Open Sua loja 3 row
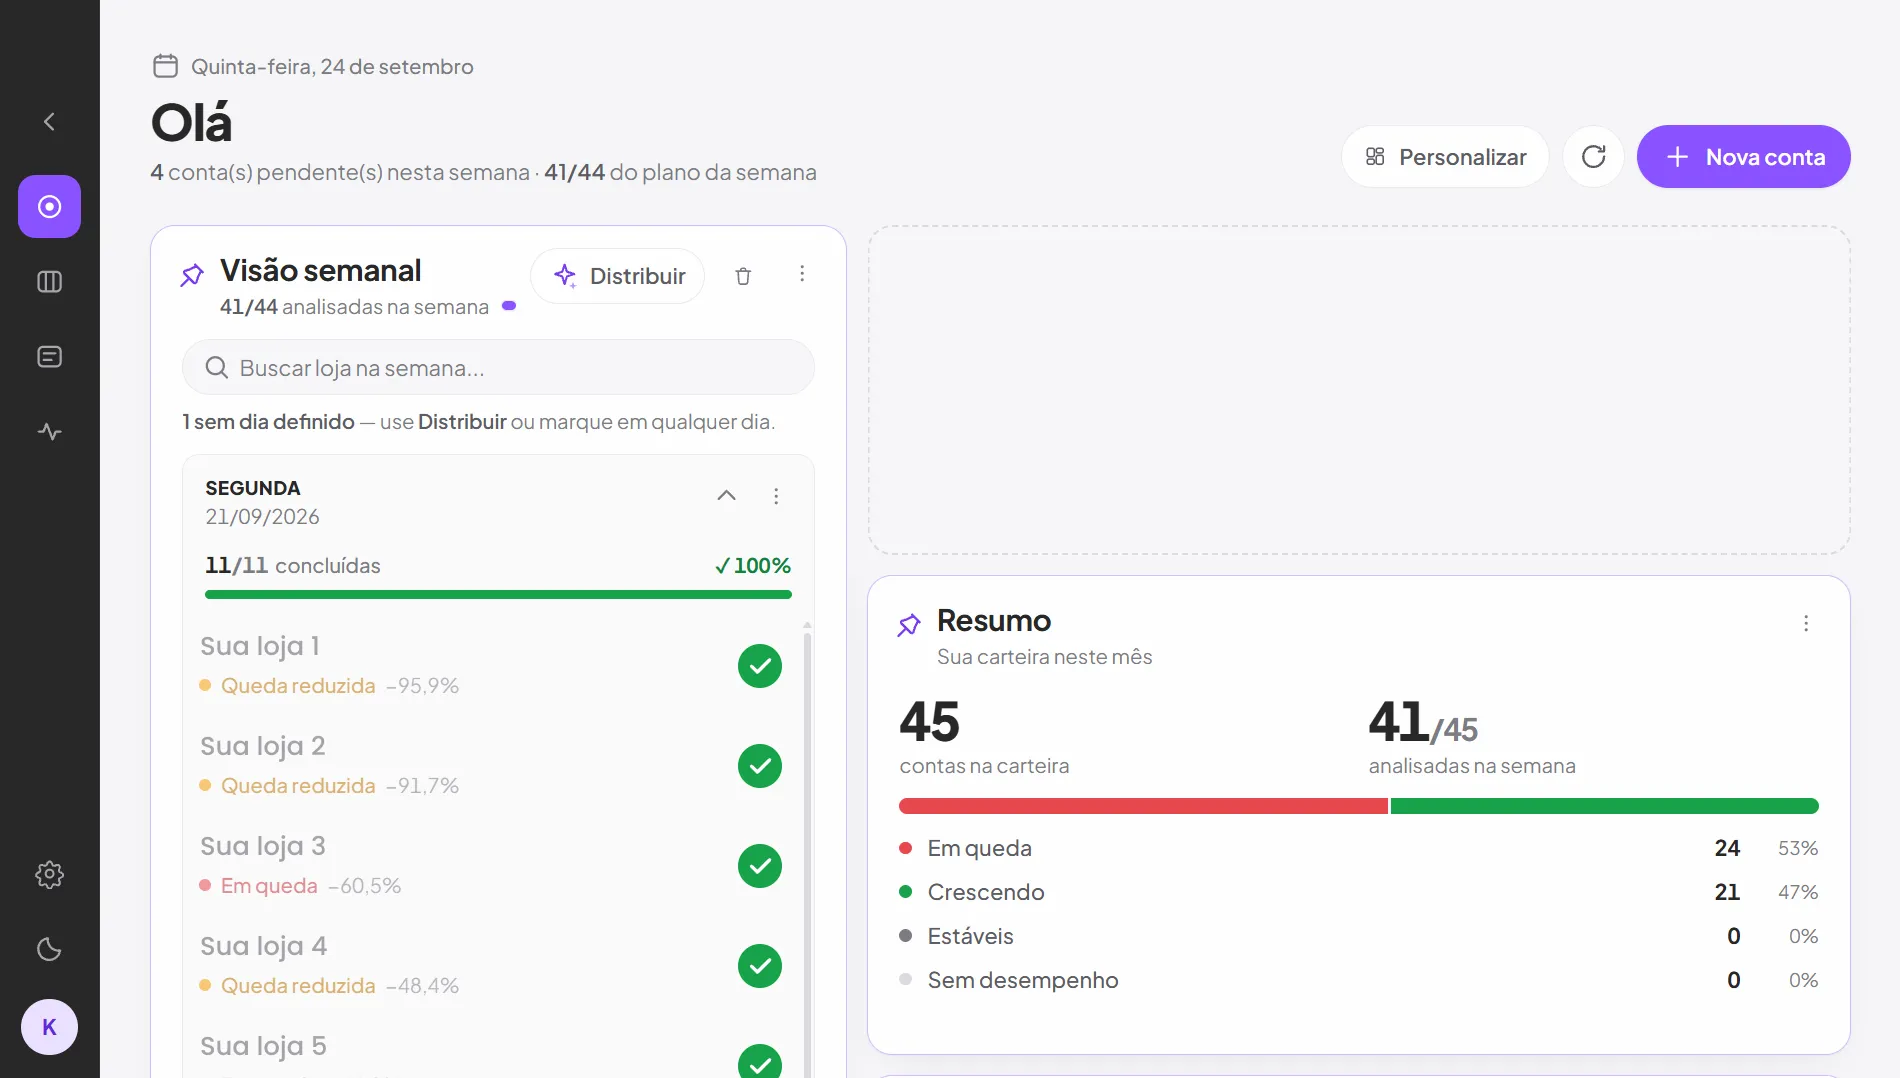Screen dimensions: 1900x1078 [493, 866]
